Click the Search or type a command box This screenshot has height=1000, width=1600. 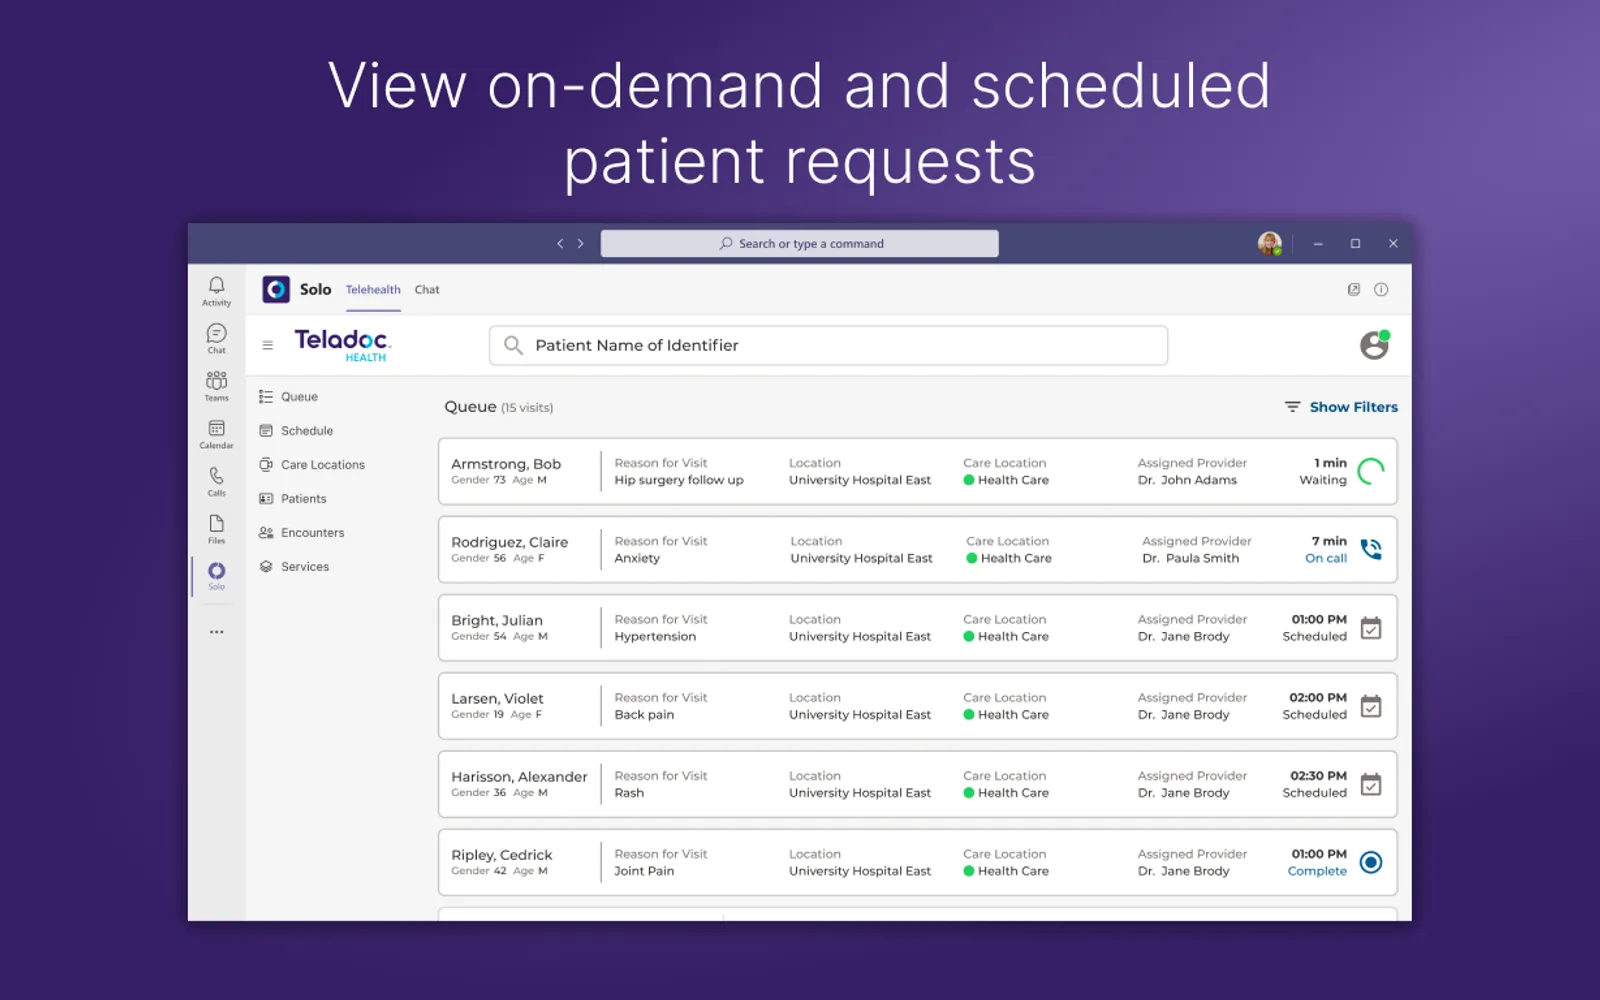coord(799,243)
